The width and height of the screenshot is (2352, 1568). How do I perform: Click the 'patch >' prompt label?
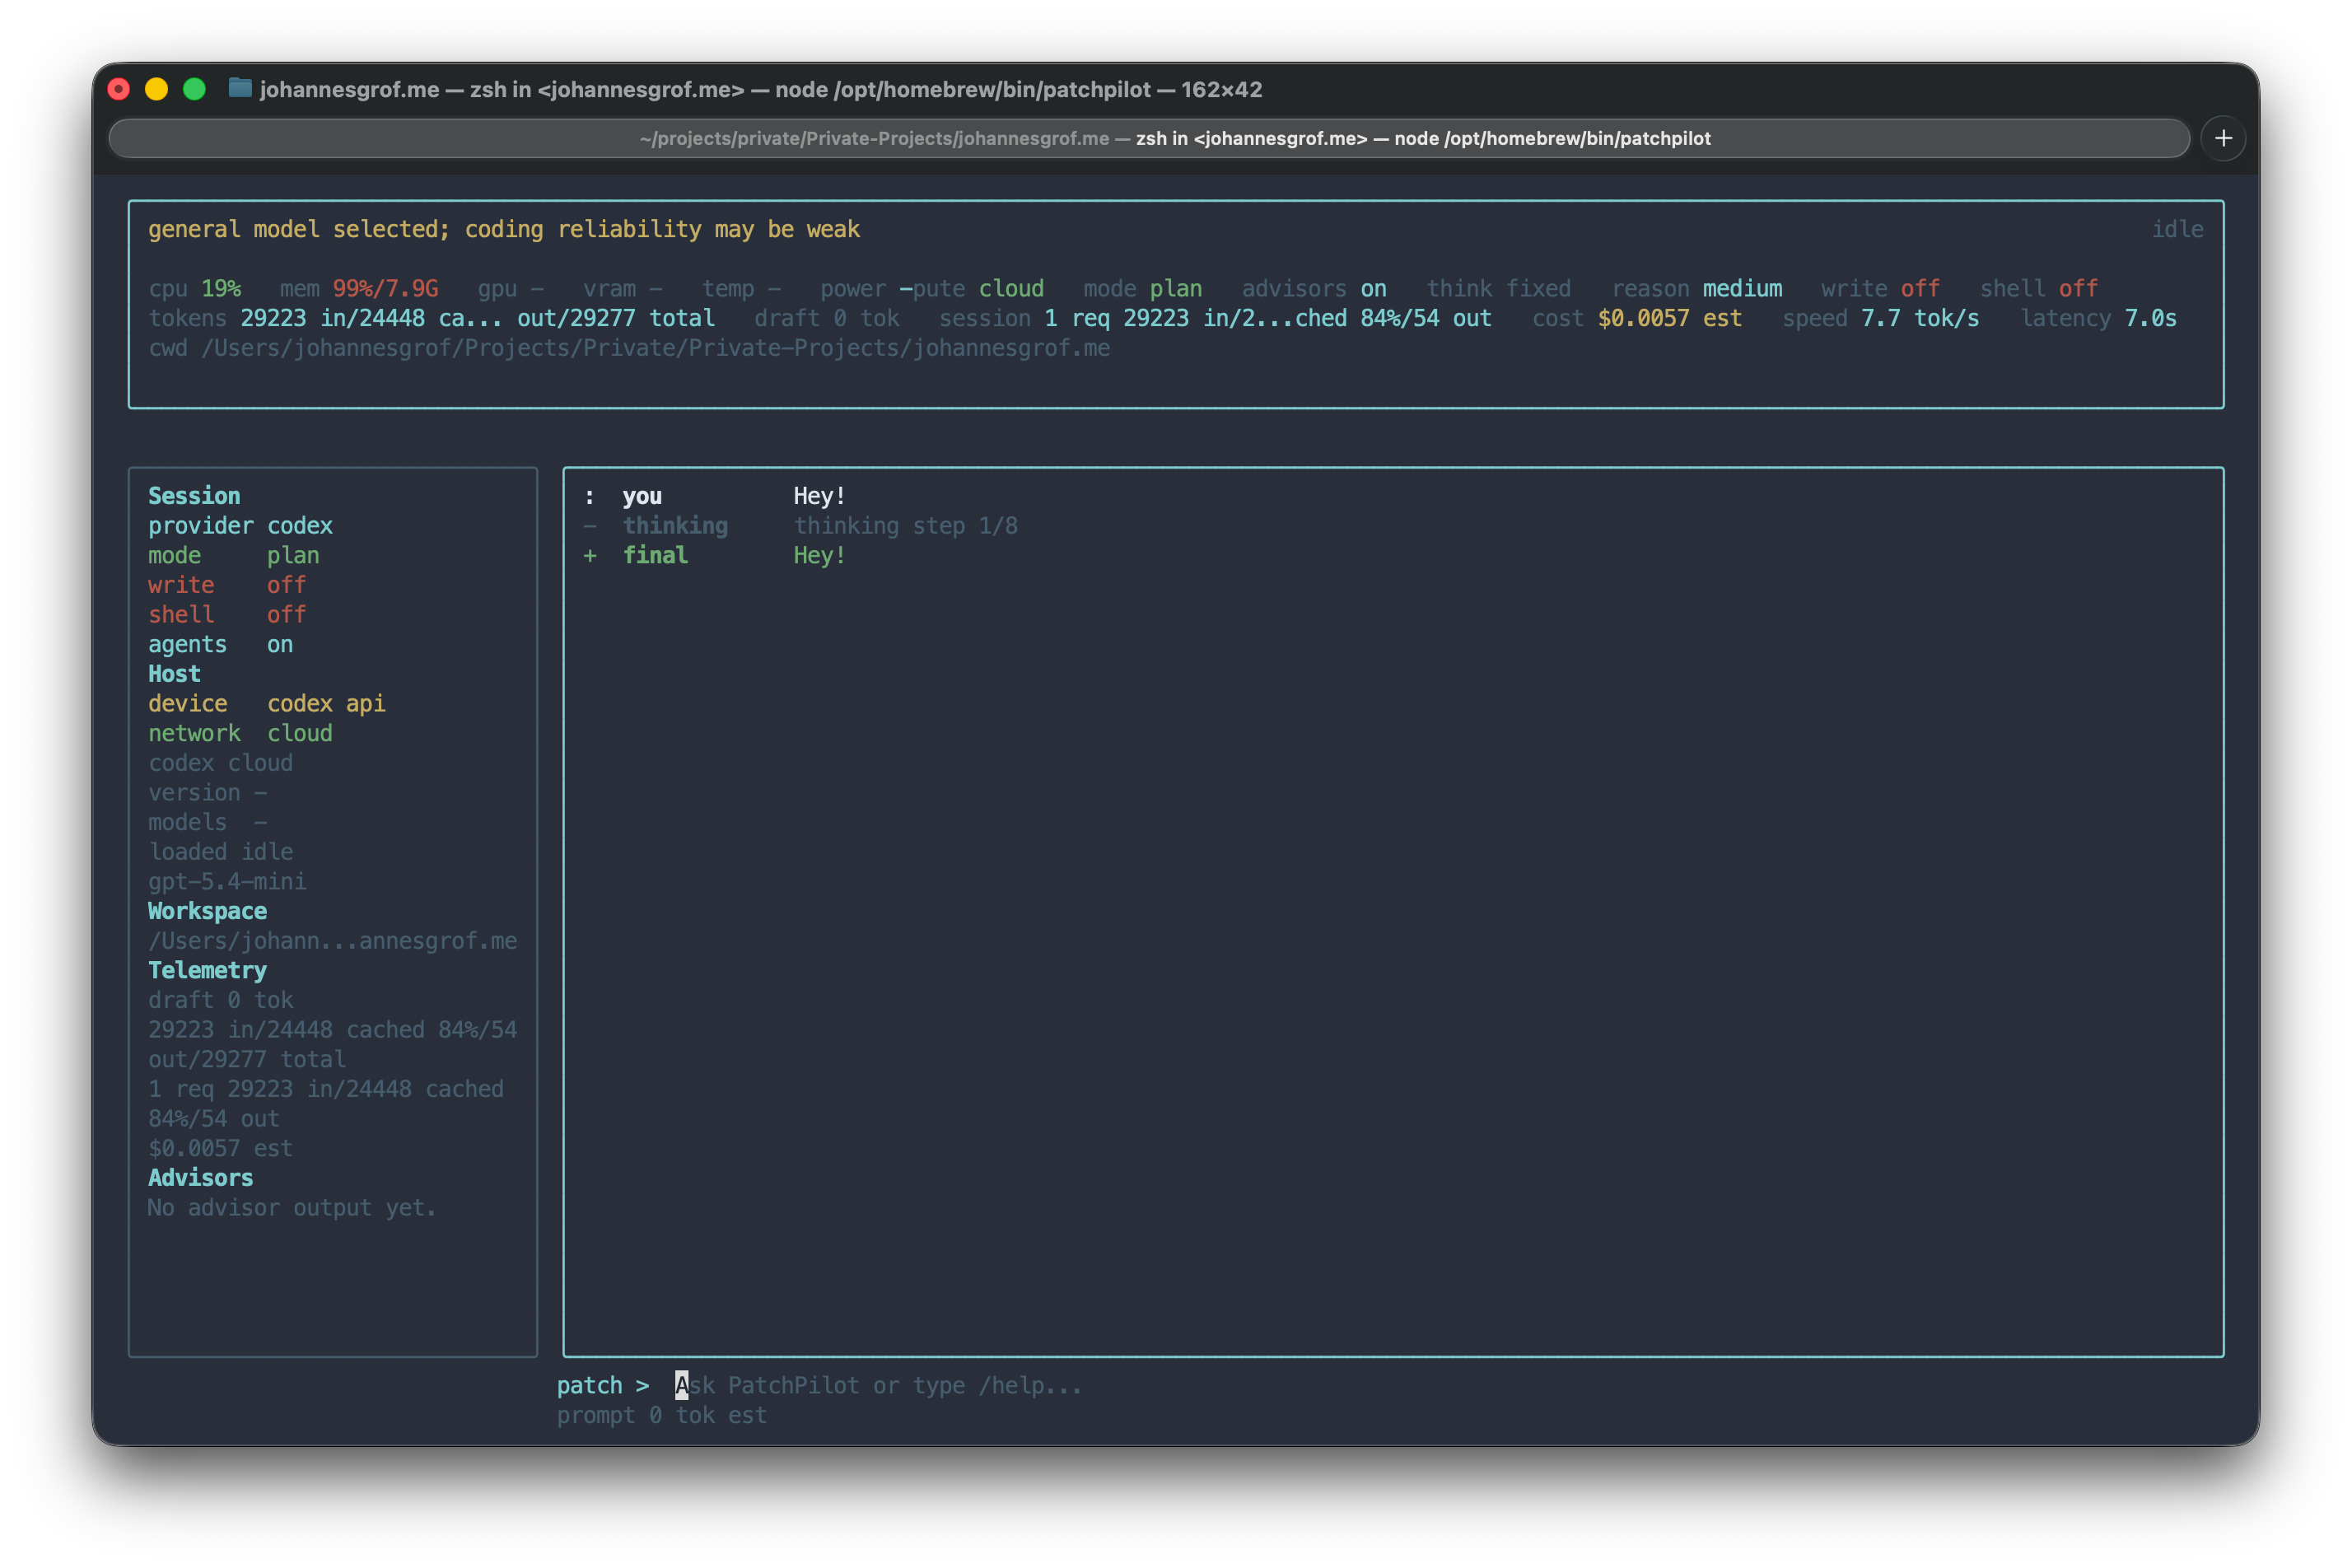coord(603,1385)
